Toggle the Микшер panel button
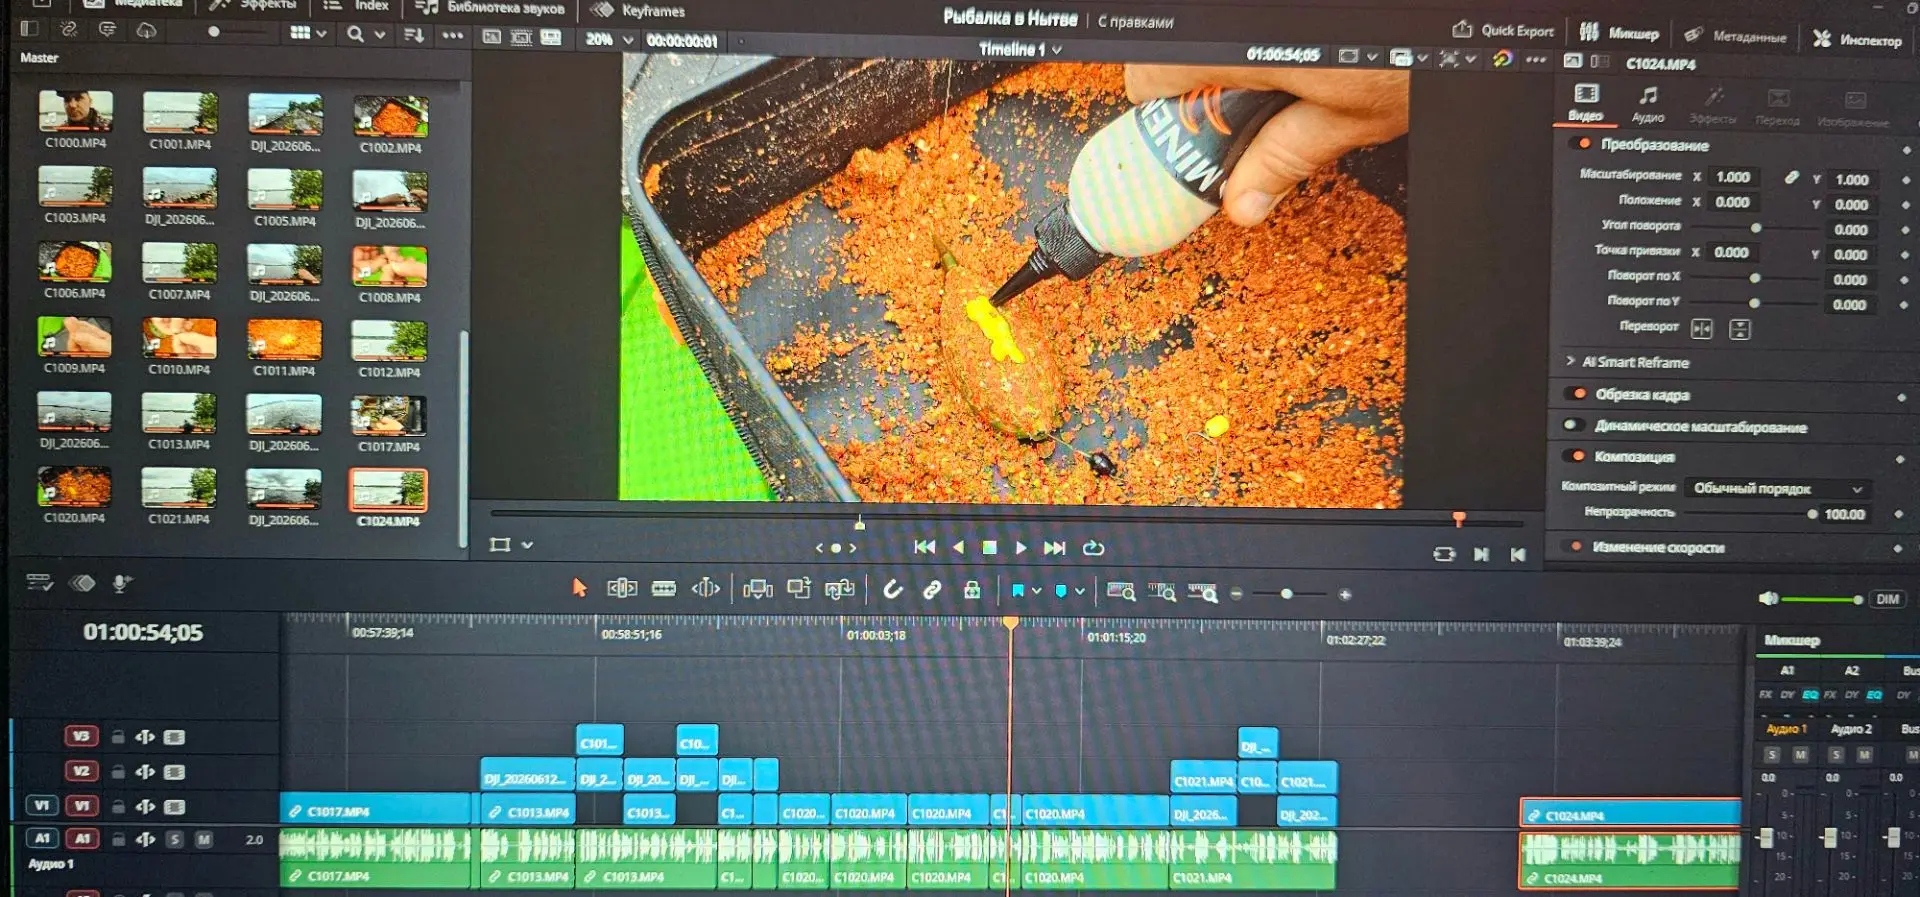The width and height of the screenshot is (1920, 897). coord(1619,33)
